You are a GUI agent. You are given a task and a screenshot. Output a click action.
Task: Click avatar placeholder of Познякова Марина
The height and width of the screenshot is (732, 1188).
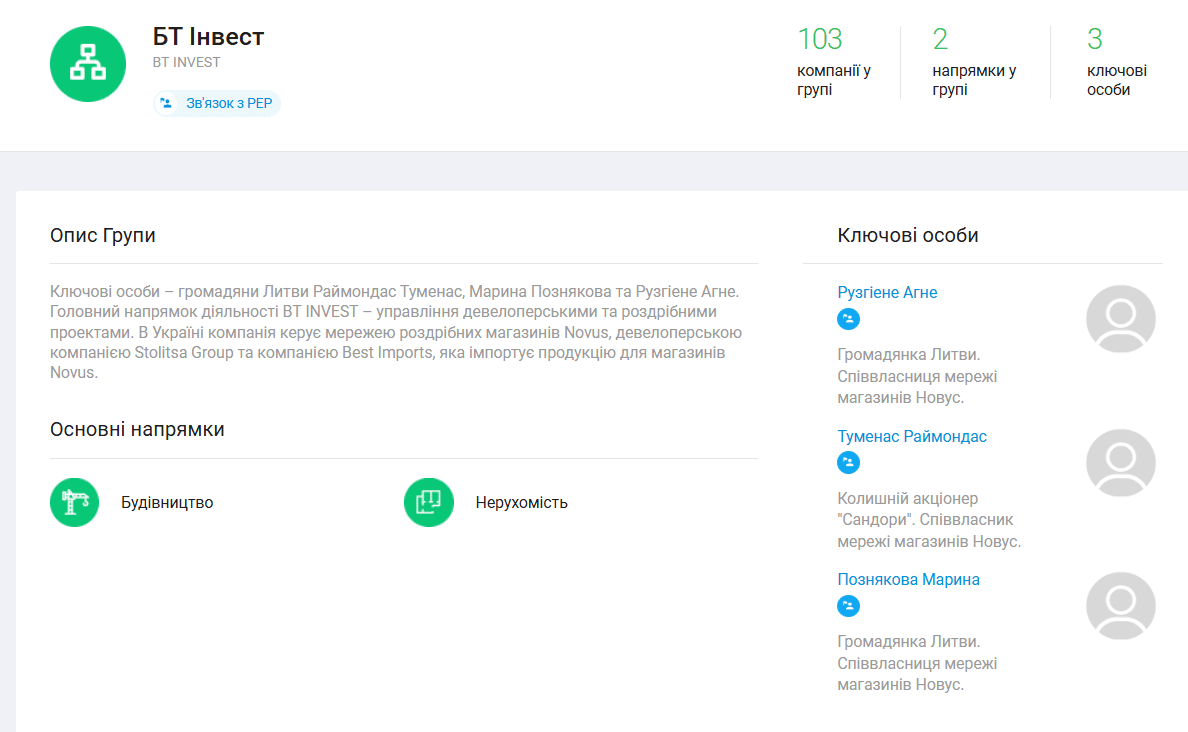[1121, 606]
